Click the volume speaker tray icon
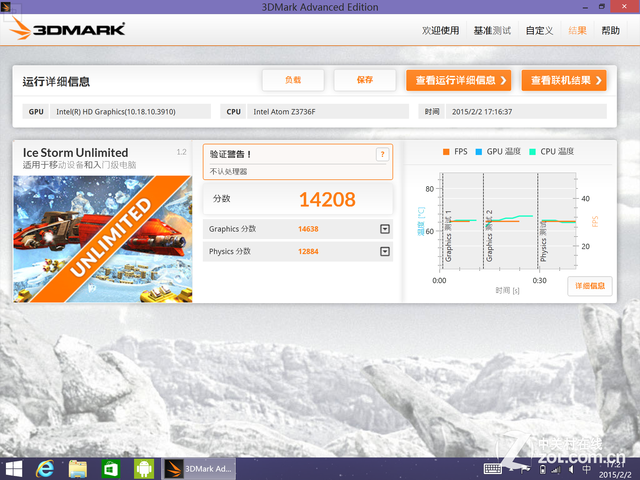Image resolution: width=640 pixels, height=480 pixels. click(x=571, y=470)
